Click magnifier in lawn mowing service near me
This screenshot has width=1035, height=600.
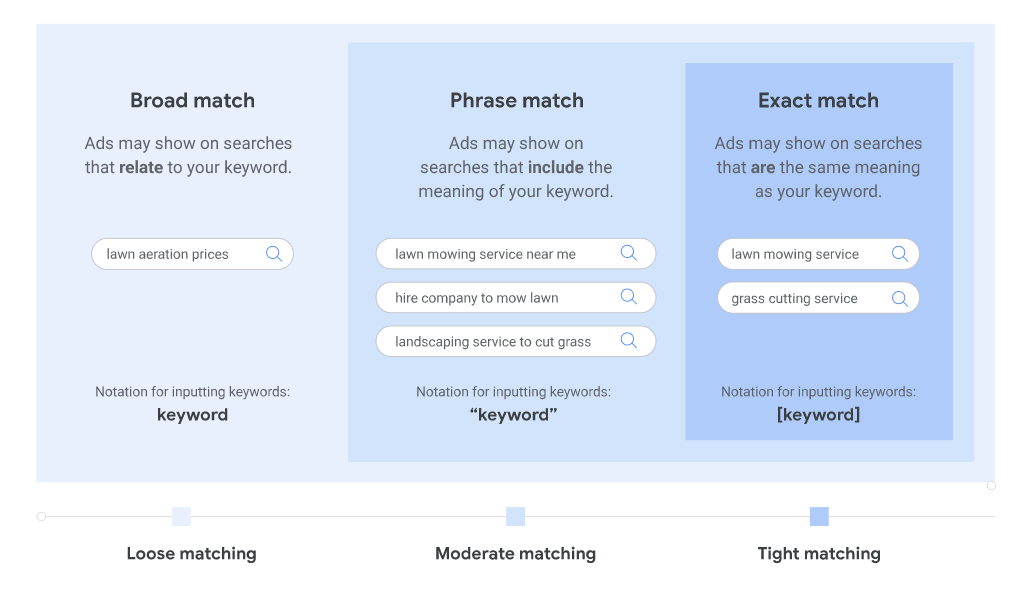[x=628, y=253]
